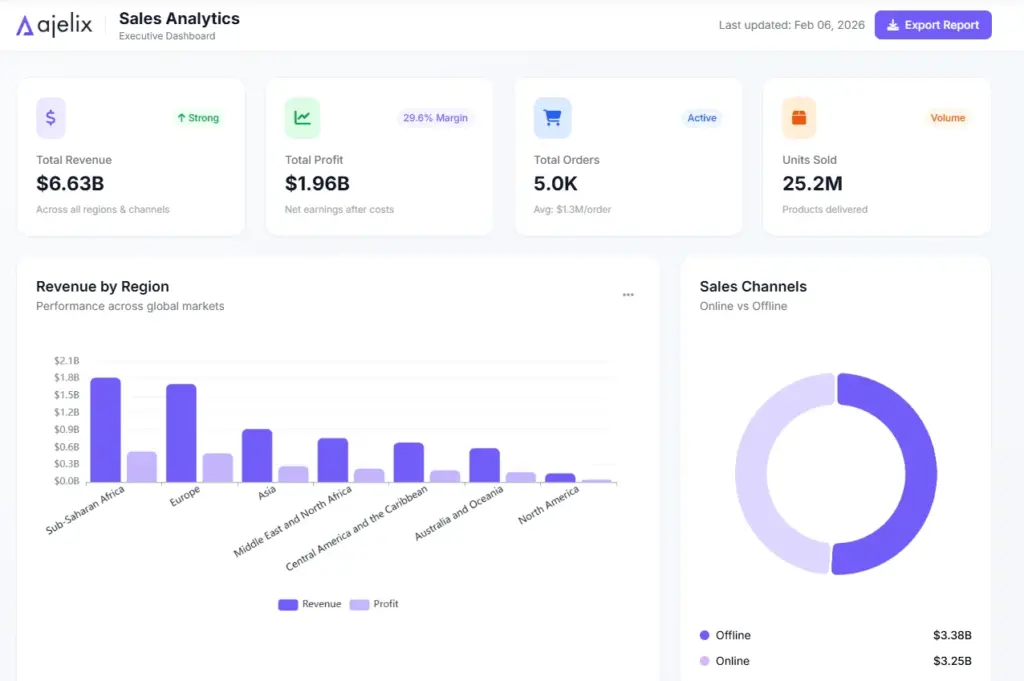
Task: Open the options menu on Revenue by Region
Action: coord(628,294)
